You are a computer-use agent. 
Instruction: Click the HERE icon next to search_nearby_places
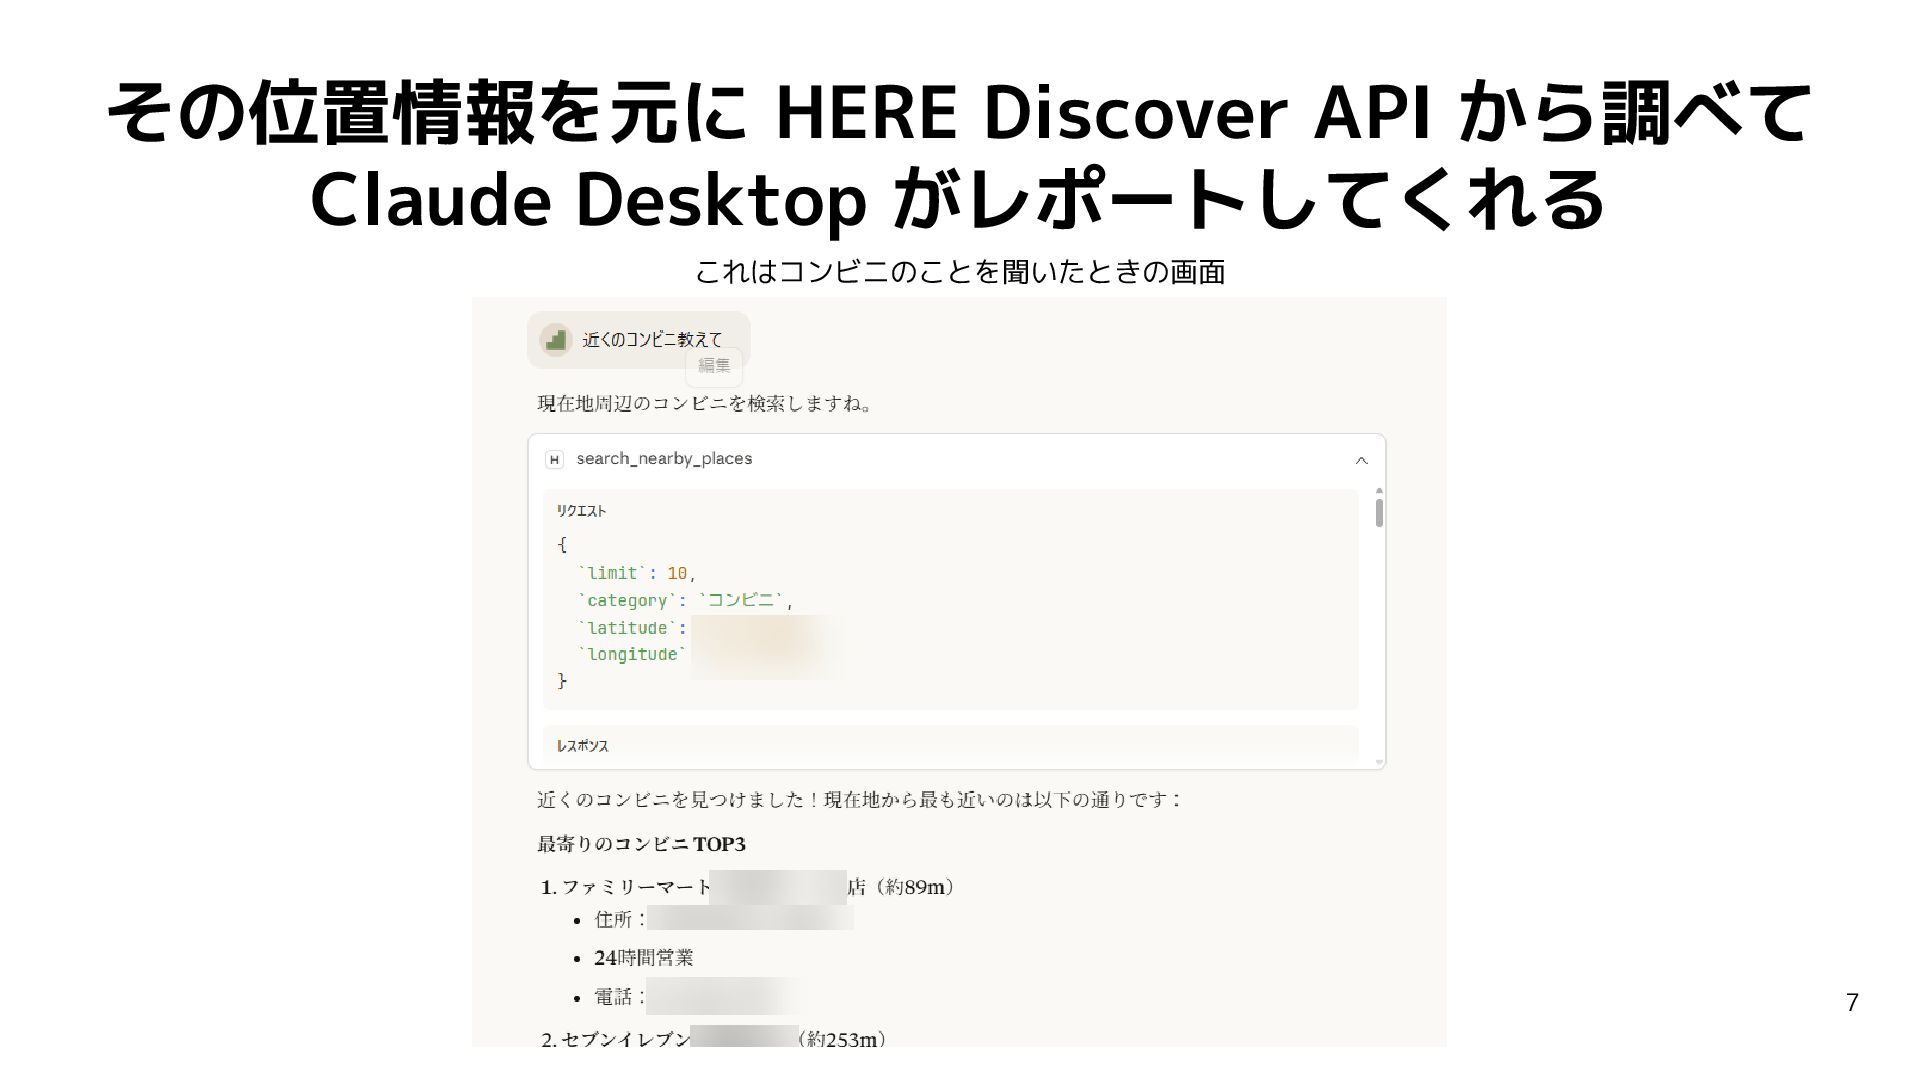click(554, 459)
